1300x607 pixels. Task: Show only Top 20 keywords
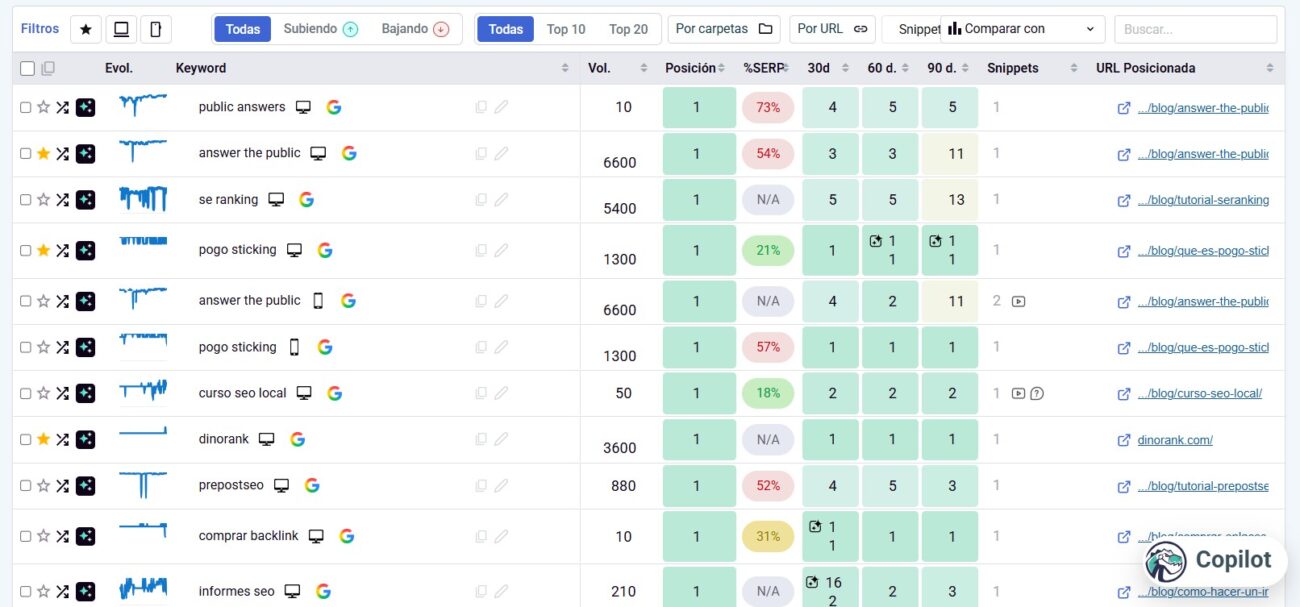pyautogui.click(x=628, y=29)
